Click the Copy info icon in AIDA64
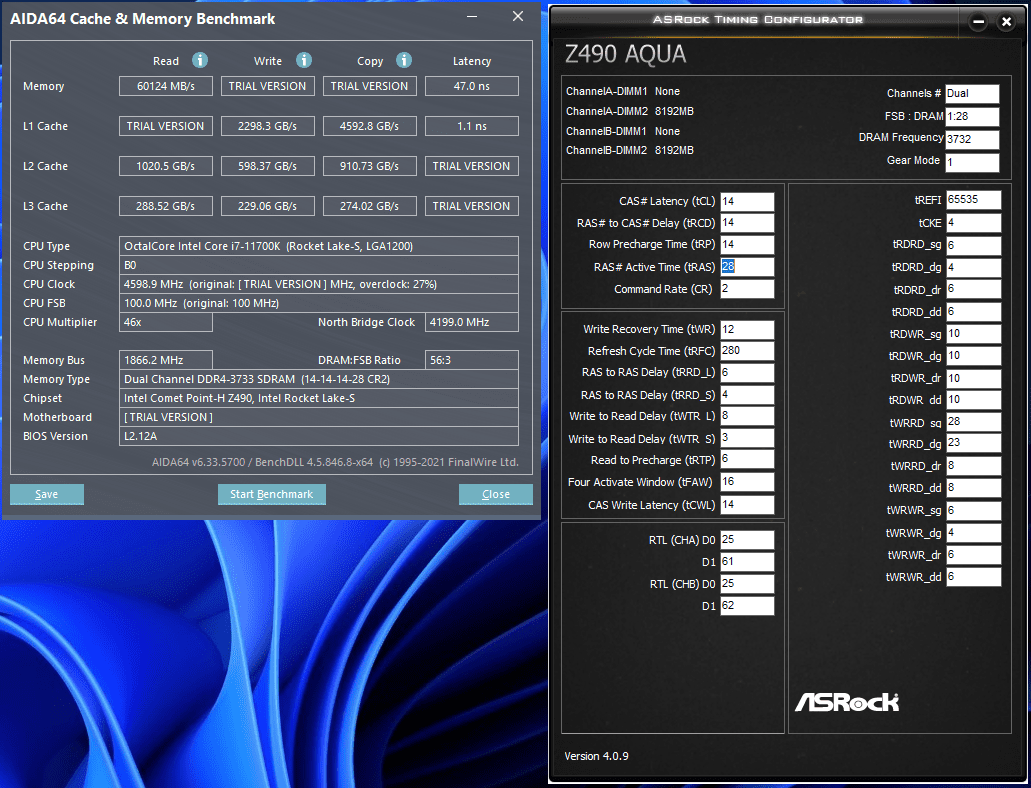Image resolution: width=1031 pixels, height=788 pixels. (x=404, y=61)
